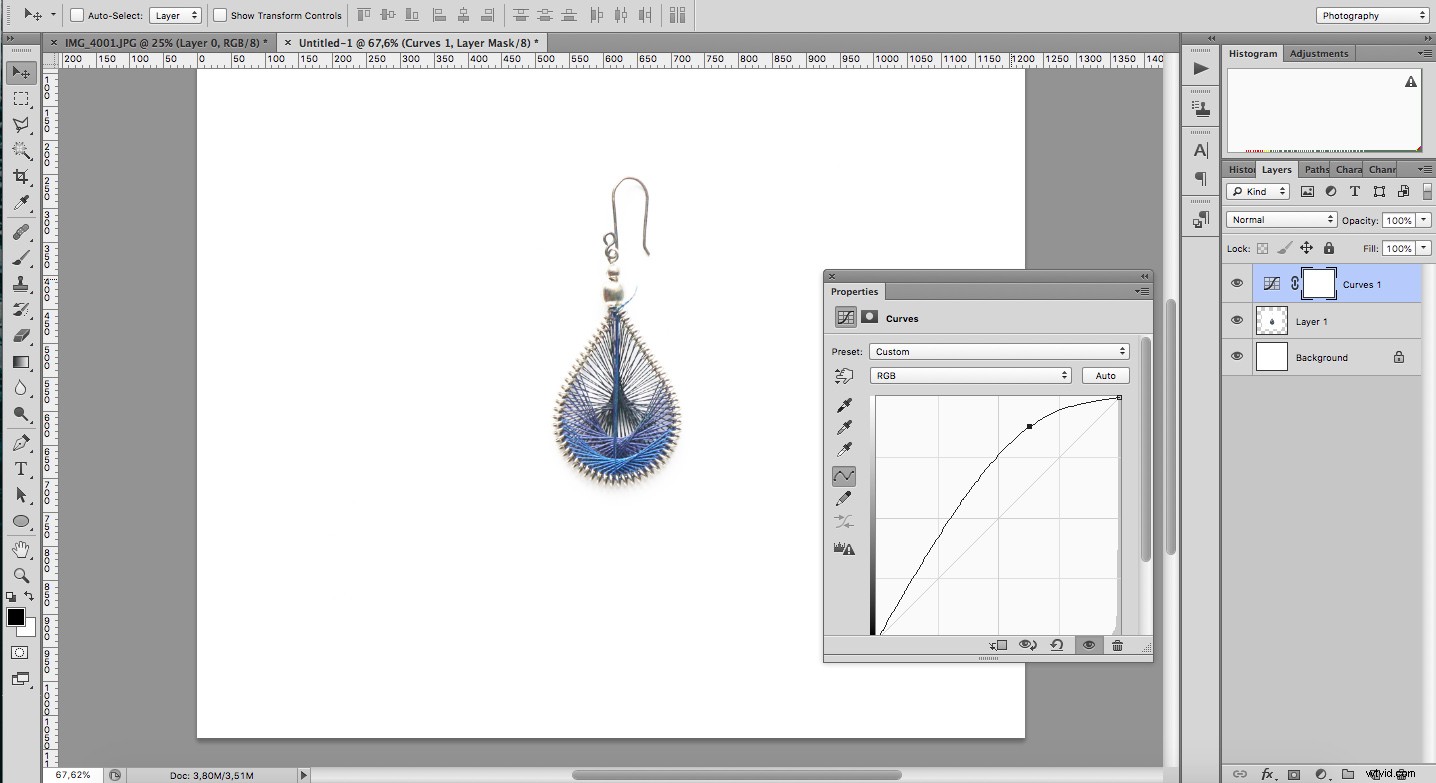This screenshot has width=1436, height=783.
Task: Select the Move tool
Action: click(x=20, y=72)
